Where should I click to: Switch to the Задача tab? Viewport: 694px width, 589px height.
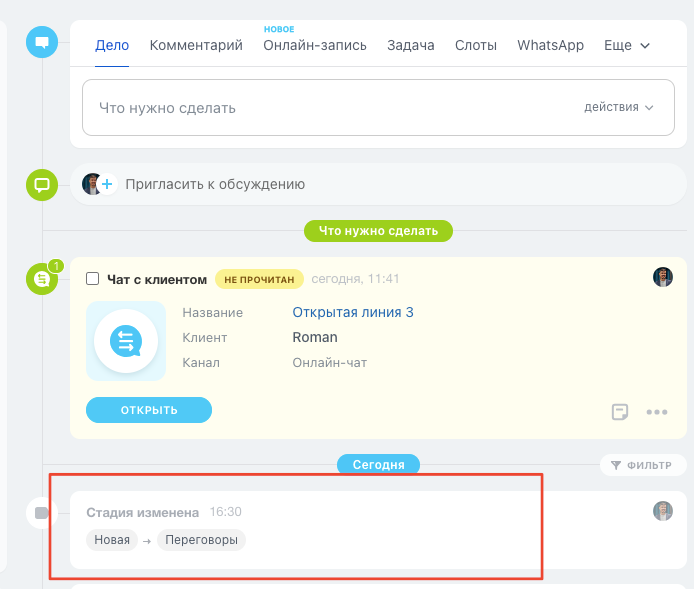411,45
